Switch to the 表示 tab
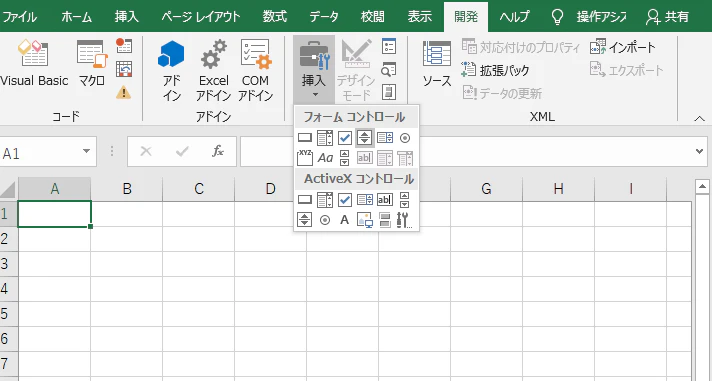712x381 pixels. click(419, 17)
